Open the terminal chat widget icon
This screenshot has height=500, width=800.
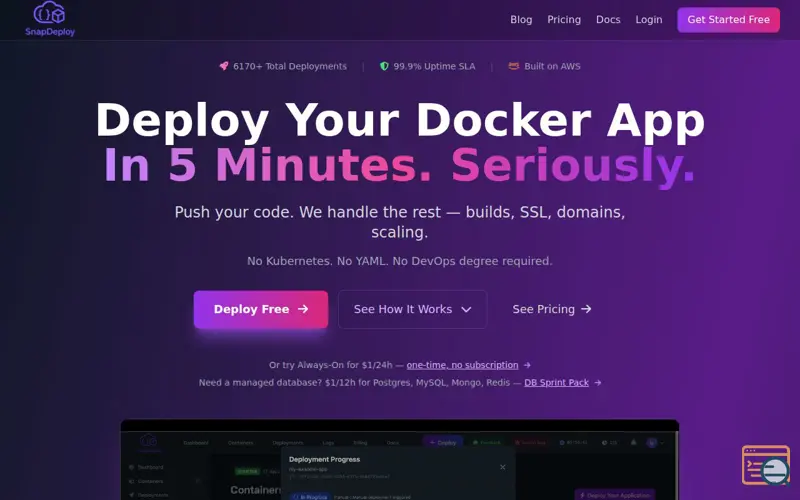tap(766, 465)
